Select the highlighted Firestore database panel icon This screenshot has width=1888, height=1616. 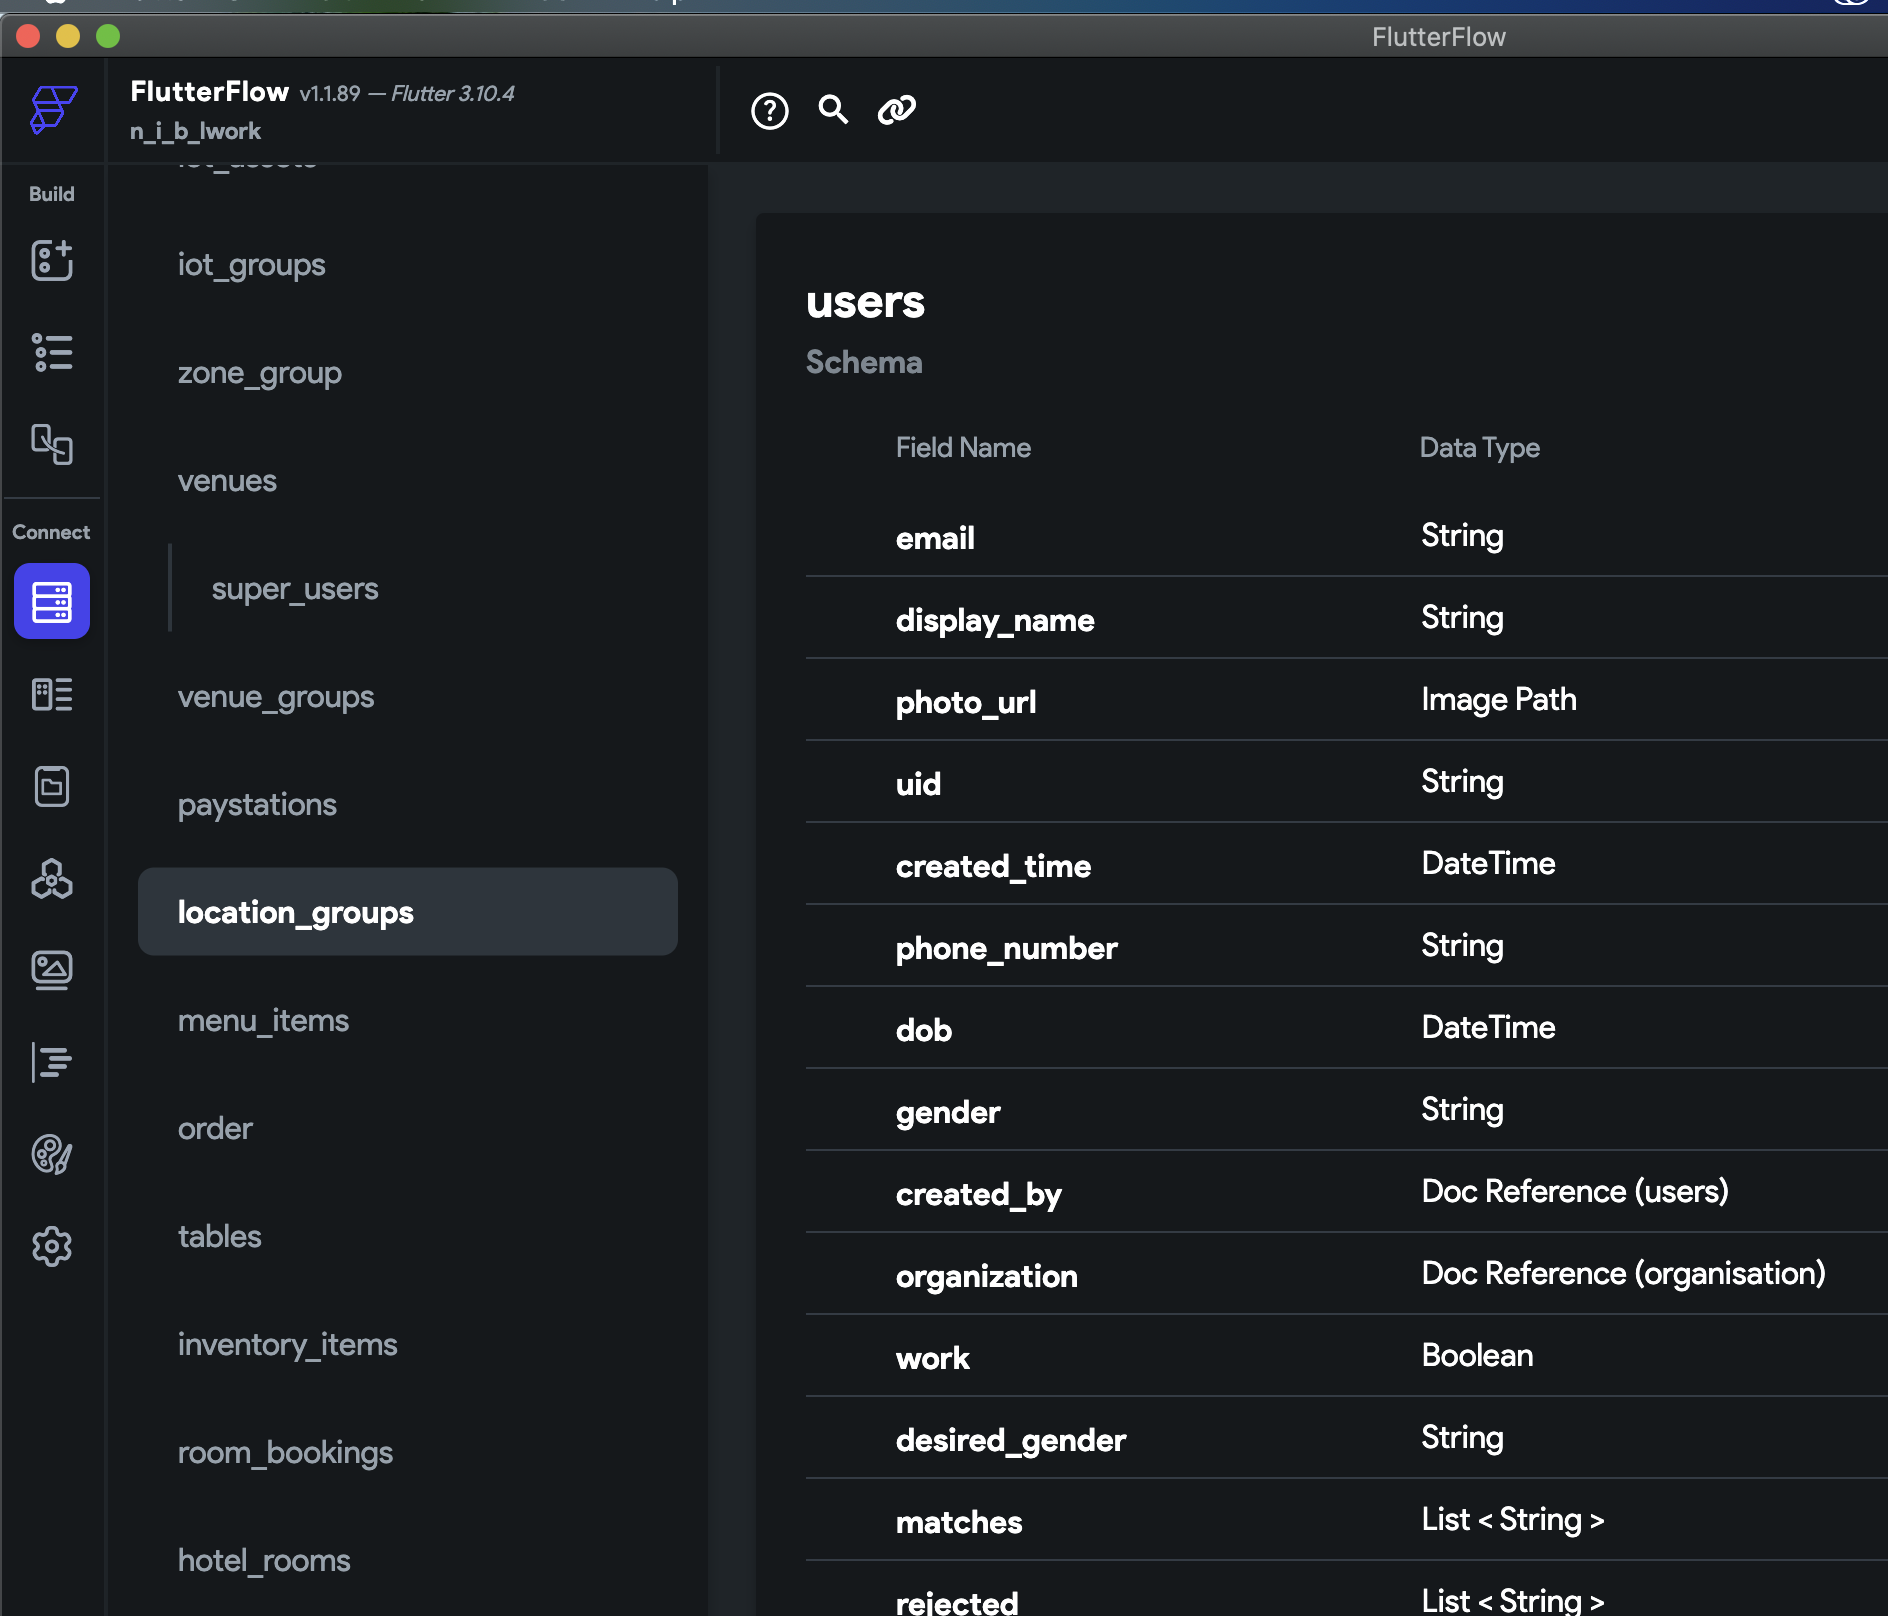coord(51,601)
